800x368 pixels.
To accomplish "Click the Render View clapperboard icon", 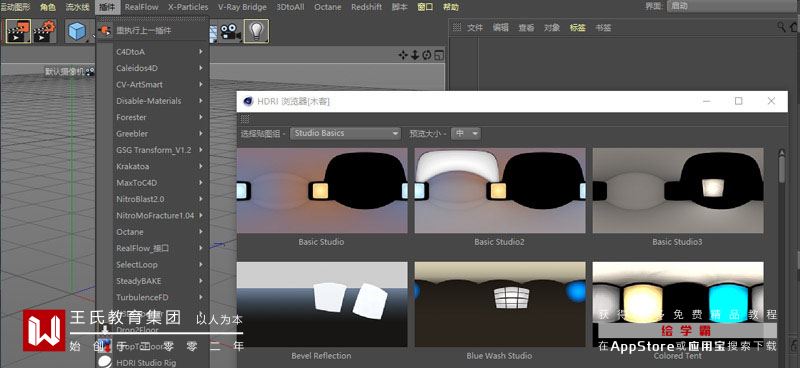I will coord(18,32).
